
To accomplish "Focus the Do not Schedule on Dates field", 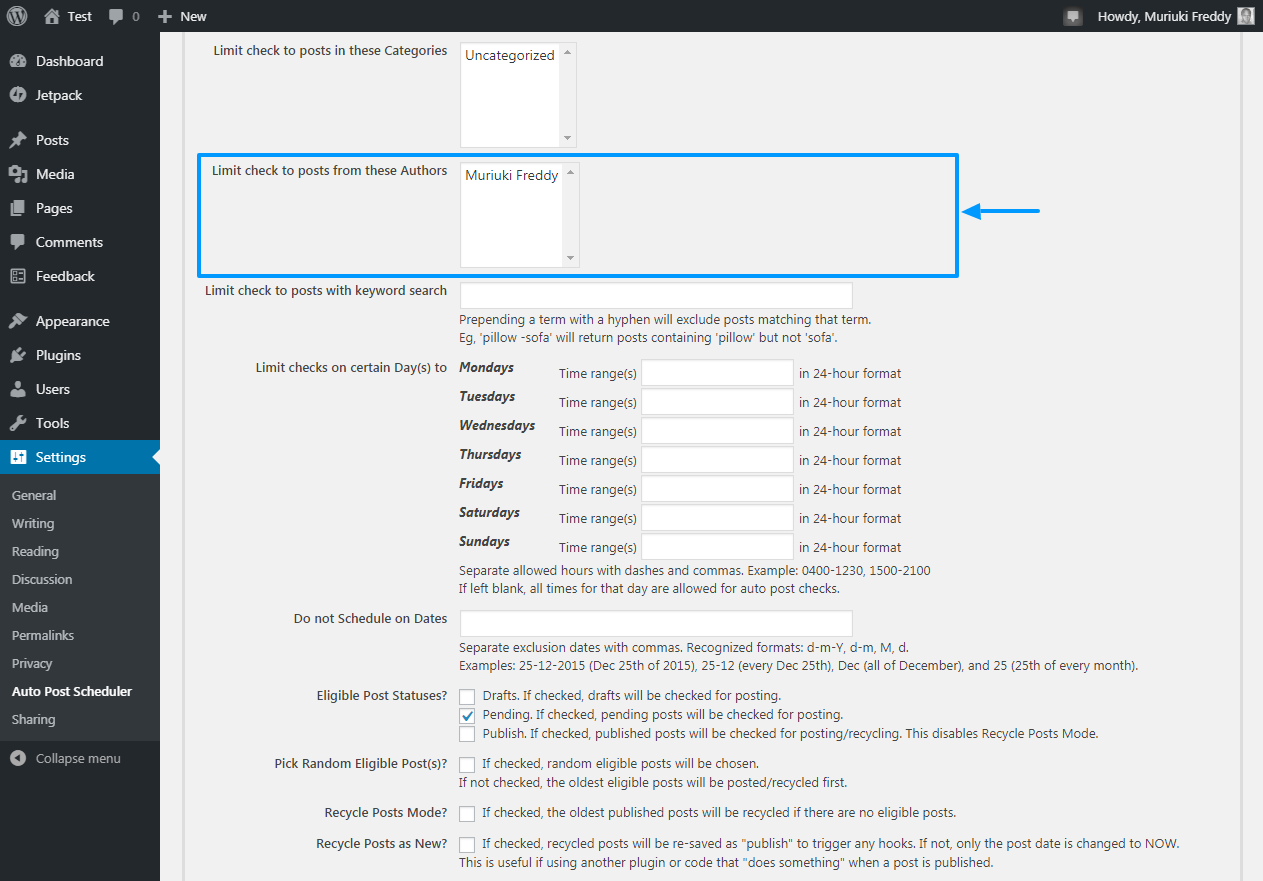I will click(656, 623).
